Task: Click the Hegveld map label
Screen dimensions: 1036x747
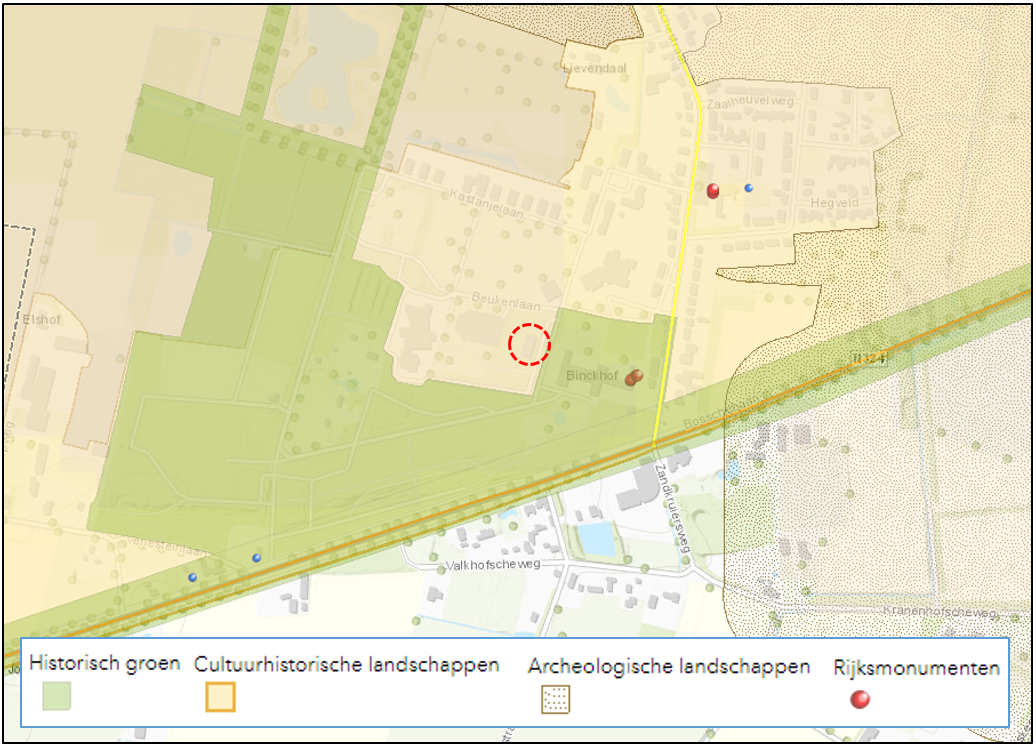Action: 834,203
